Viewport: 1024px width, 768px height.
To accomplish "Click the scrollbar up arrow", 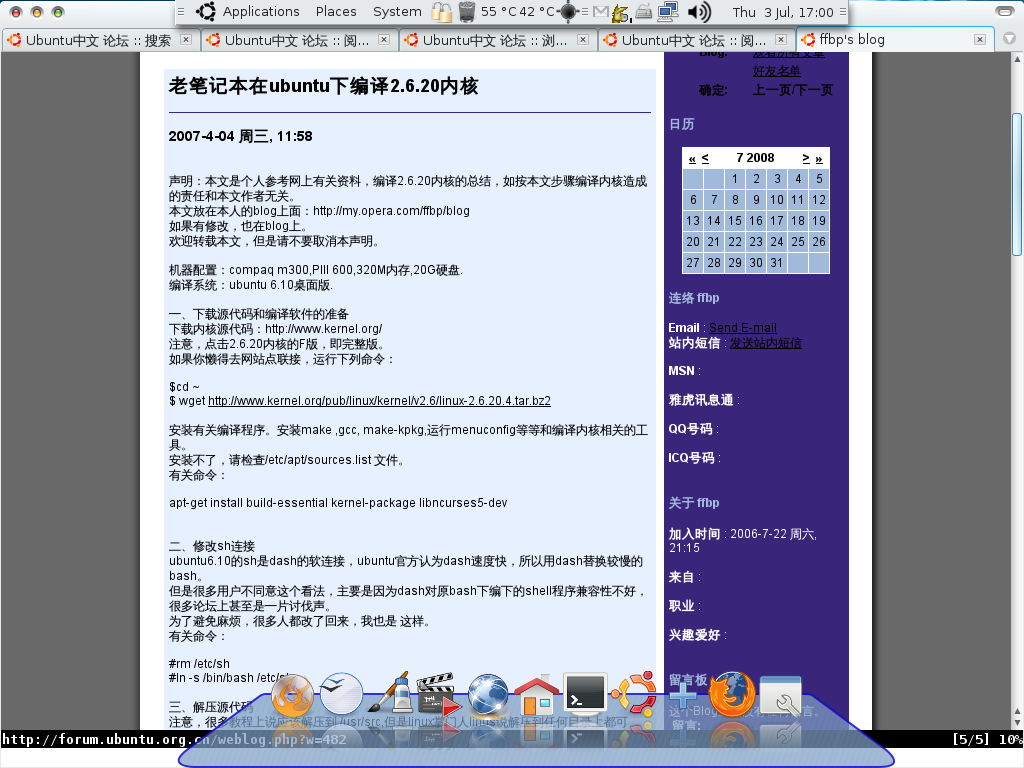I will tap(1017, 59).
